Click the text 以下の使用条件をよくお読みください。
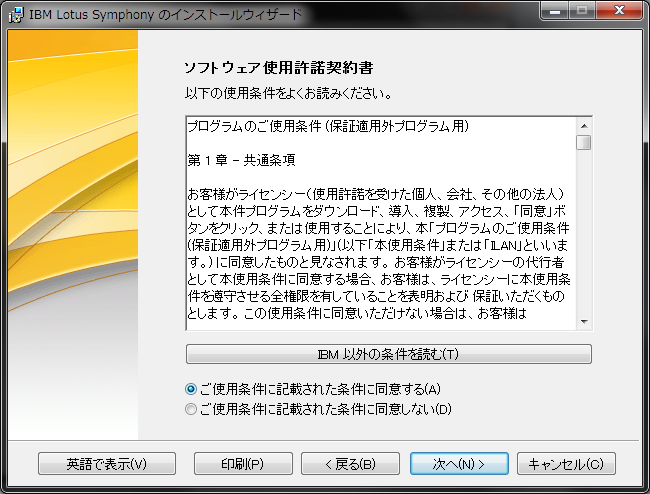 point(289,93)
